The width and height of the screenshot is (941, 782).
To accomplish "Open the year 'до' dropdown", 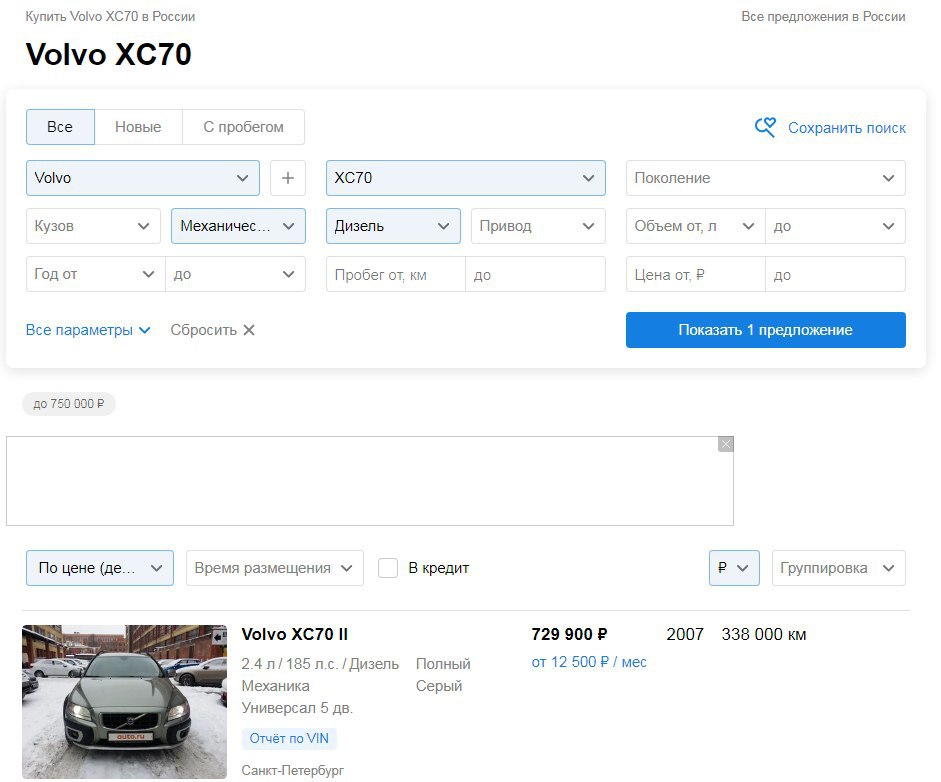I will pyautogui.click(x=235, y=274).
